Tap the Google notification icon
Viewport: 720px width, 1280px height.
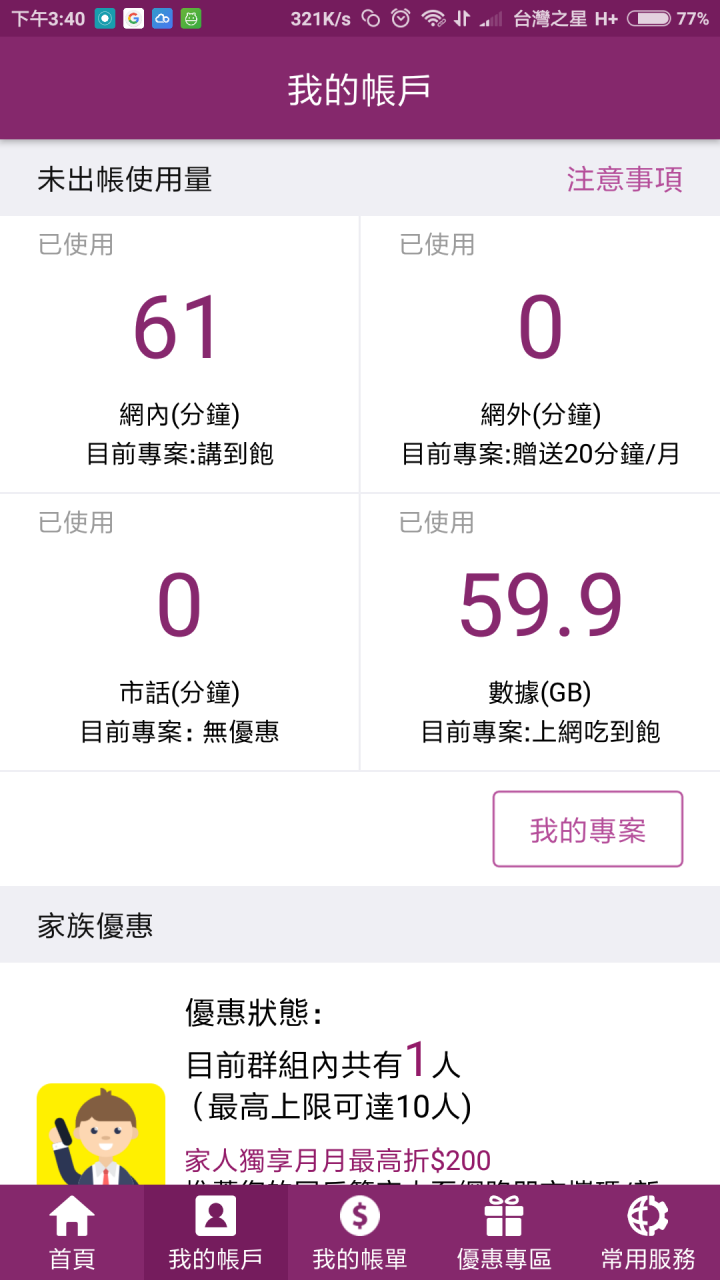click(133, 18)
